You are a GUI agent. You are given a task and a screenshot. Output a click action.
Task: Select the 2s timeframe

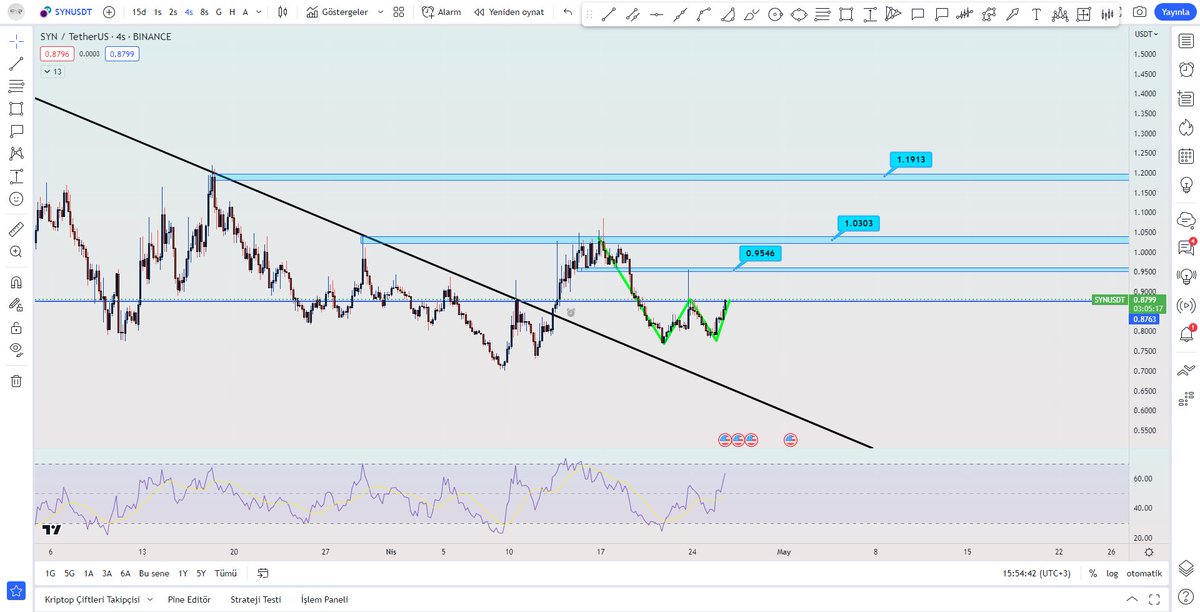pos(173,12)
